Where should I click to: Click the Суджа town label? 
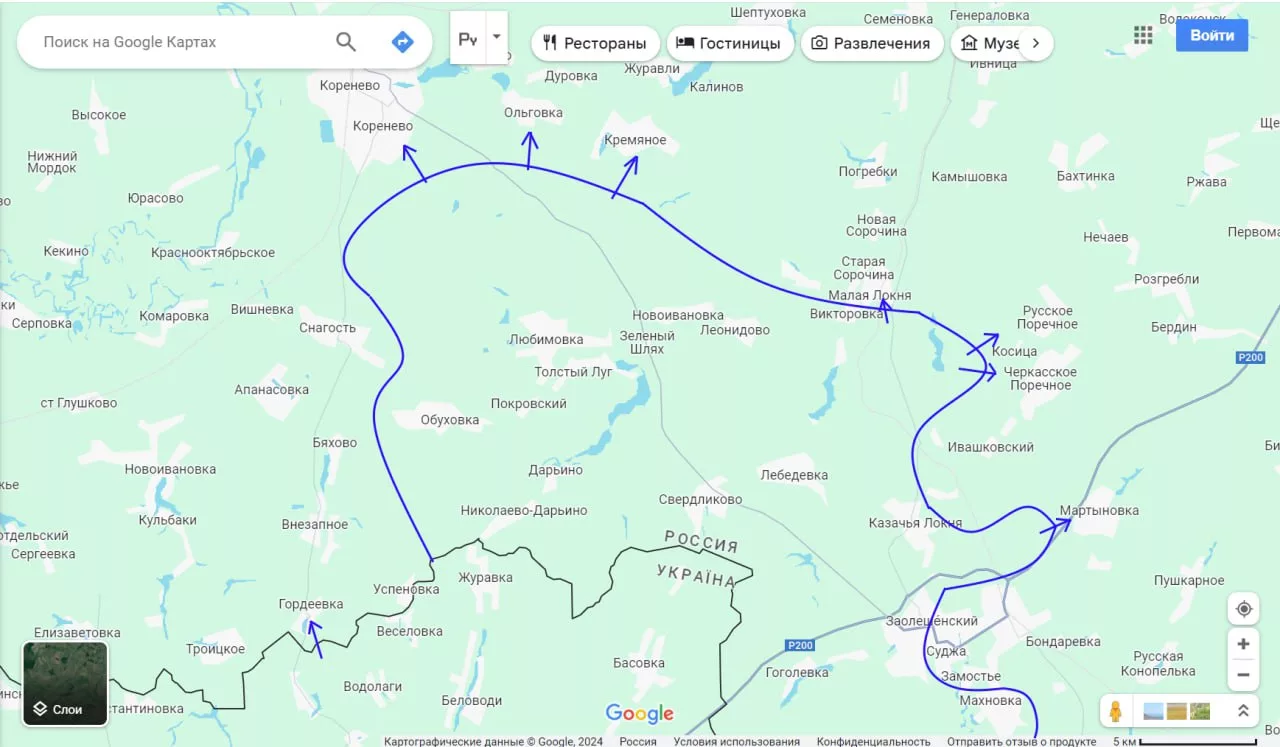tap(947, 651)
